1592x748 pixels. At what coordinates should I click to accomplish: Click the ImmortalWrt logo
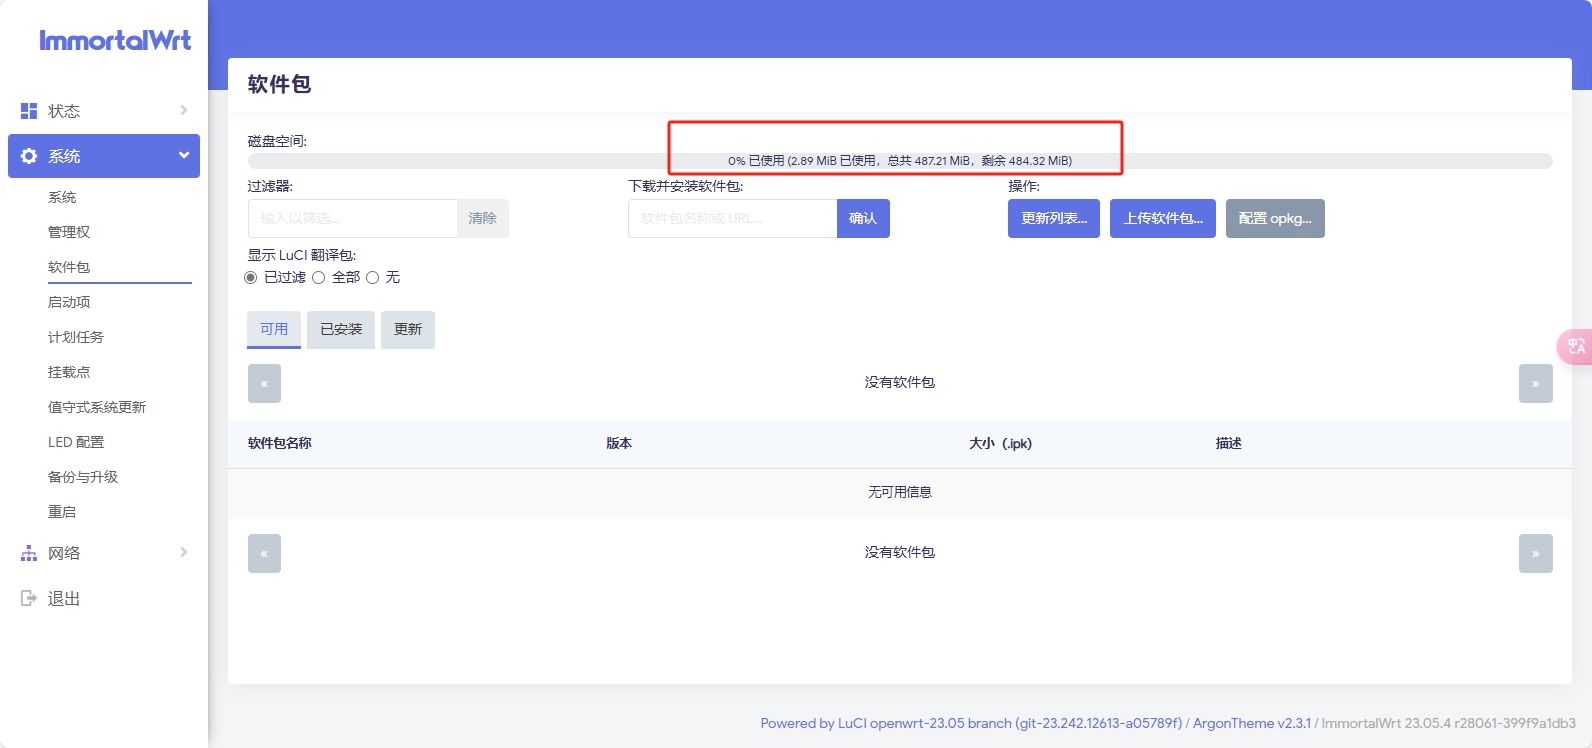(115, 40)
